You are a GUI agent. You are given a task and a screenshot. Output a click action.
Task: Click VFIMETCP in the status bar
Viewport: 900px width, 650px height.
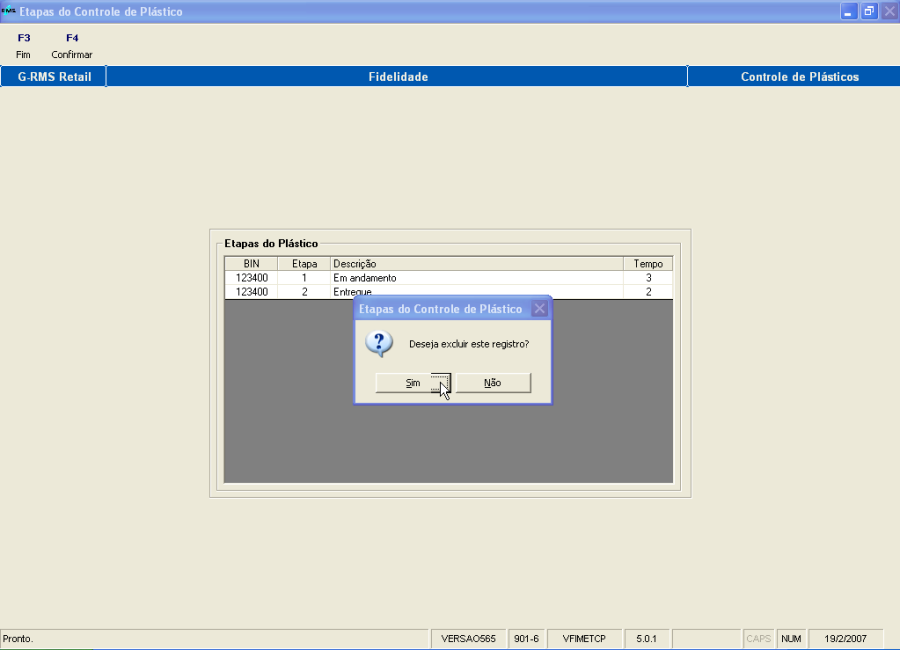pyautogui.click(x=584, y=639)
